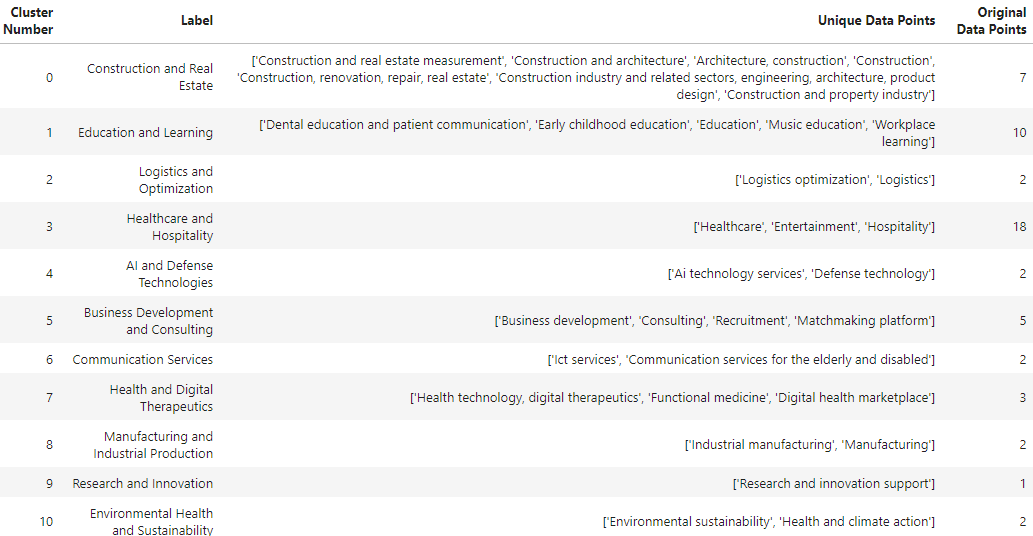Select the 'Research and innovation support' data cell
Viewport: 1033px width, 536px height.
click(x=833, y=484)
